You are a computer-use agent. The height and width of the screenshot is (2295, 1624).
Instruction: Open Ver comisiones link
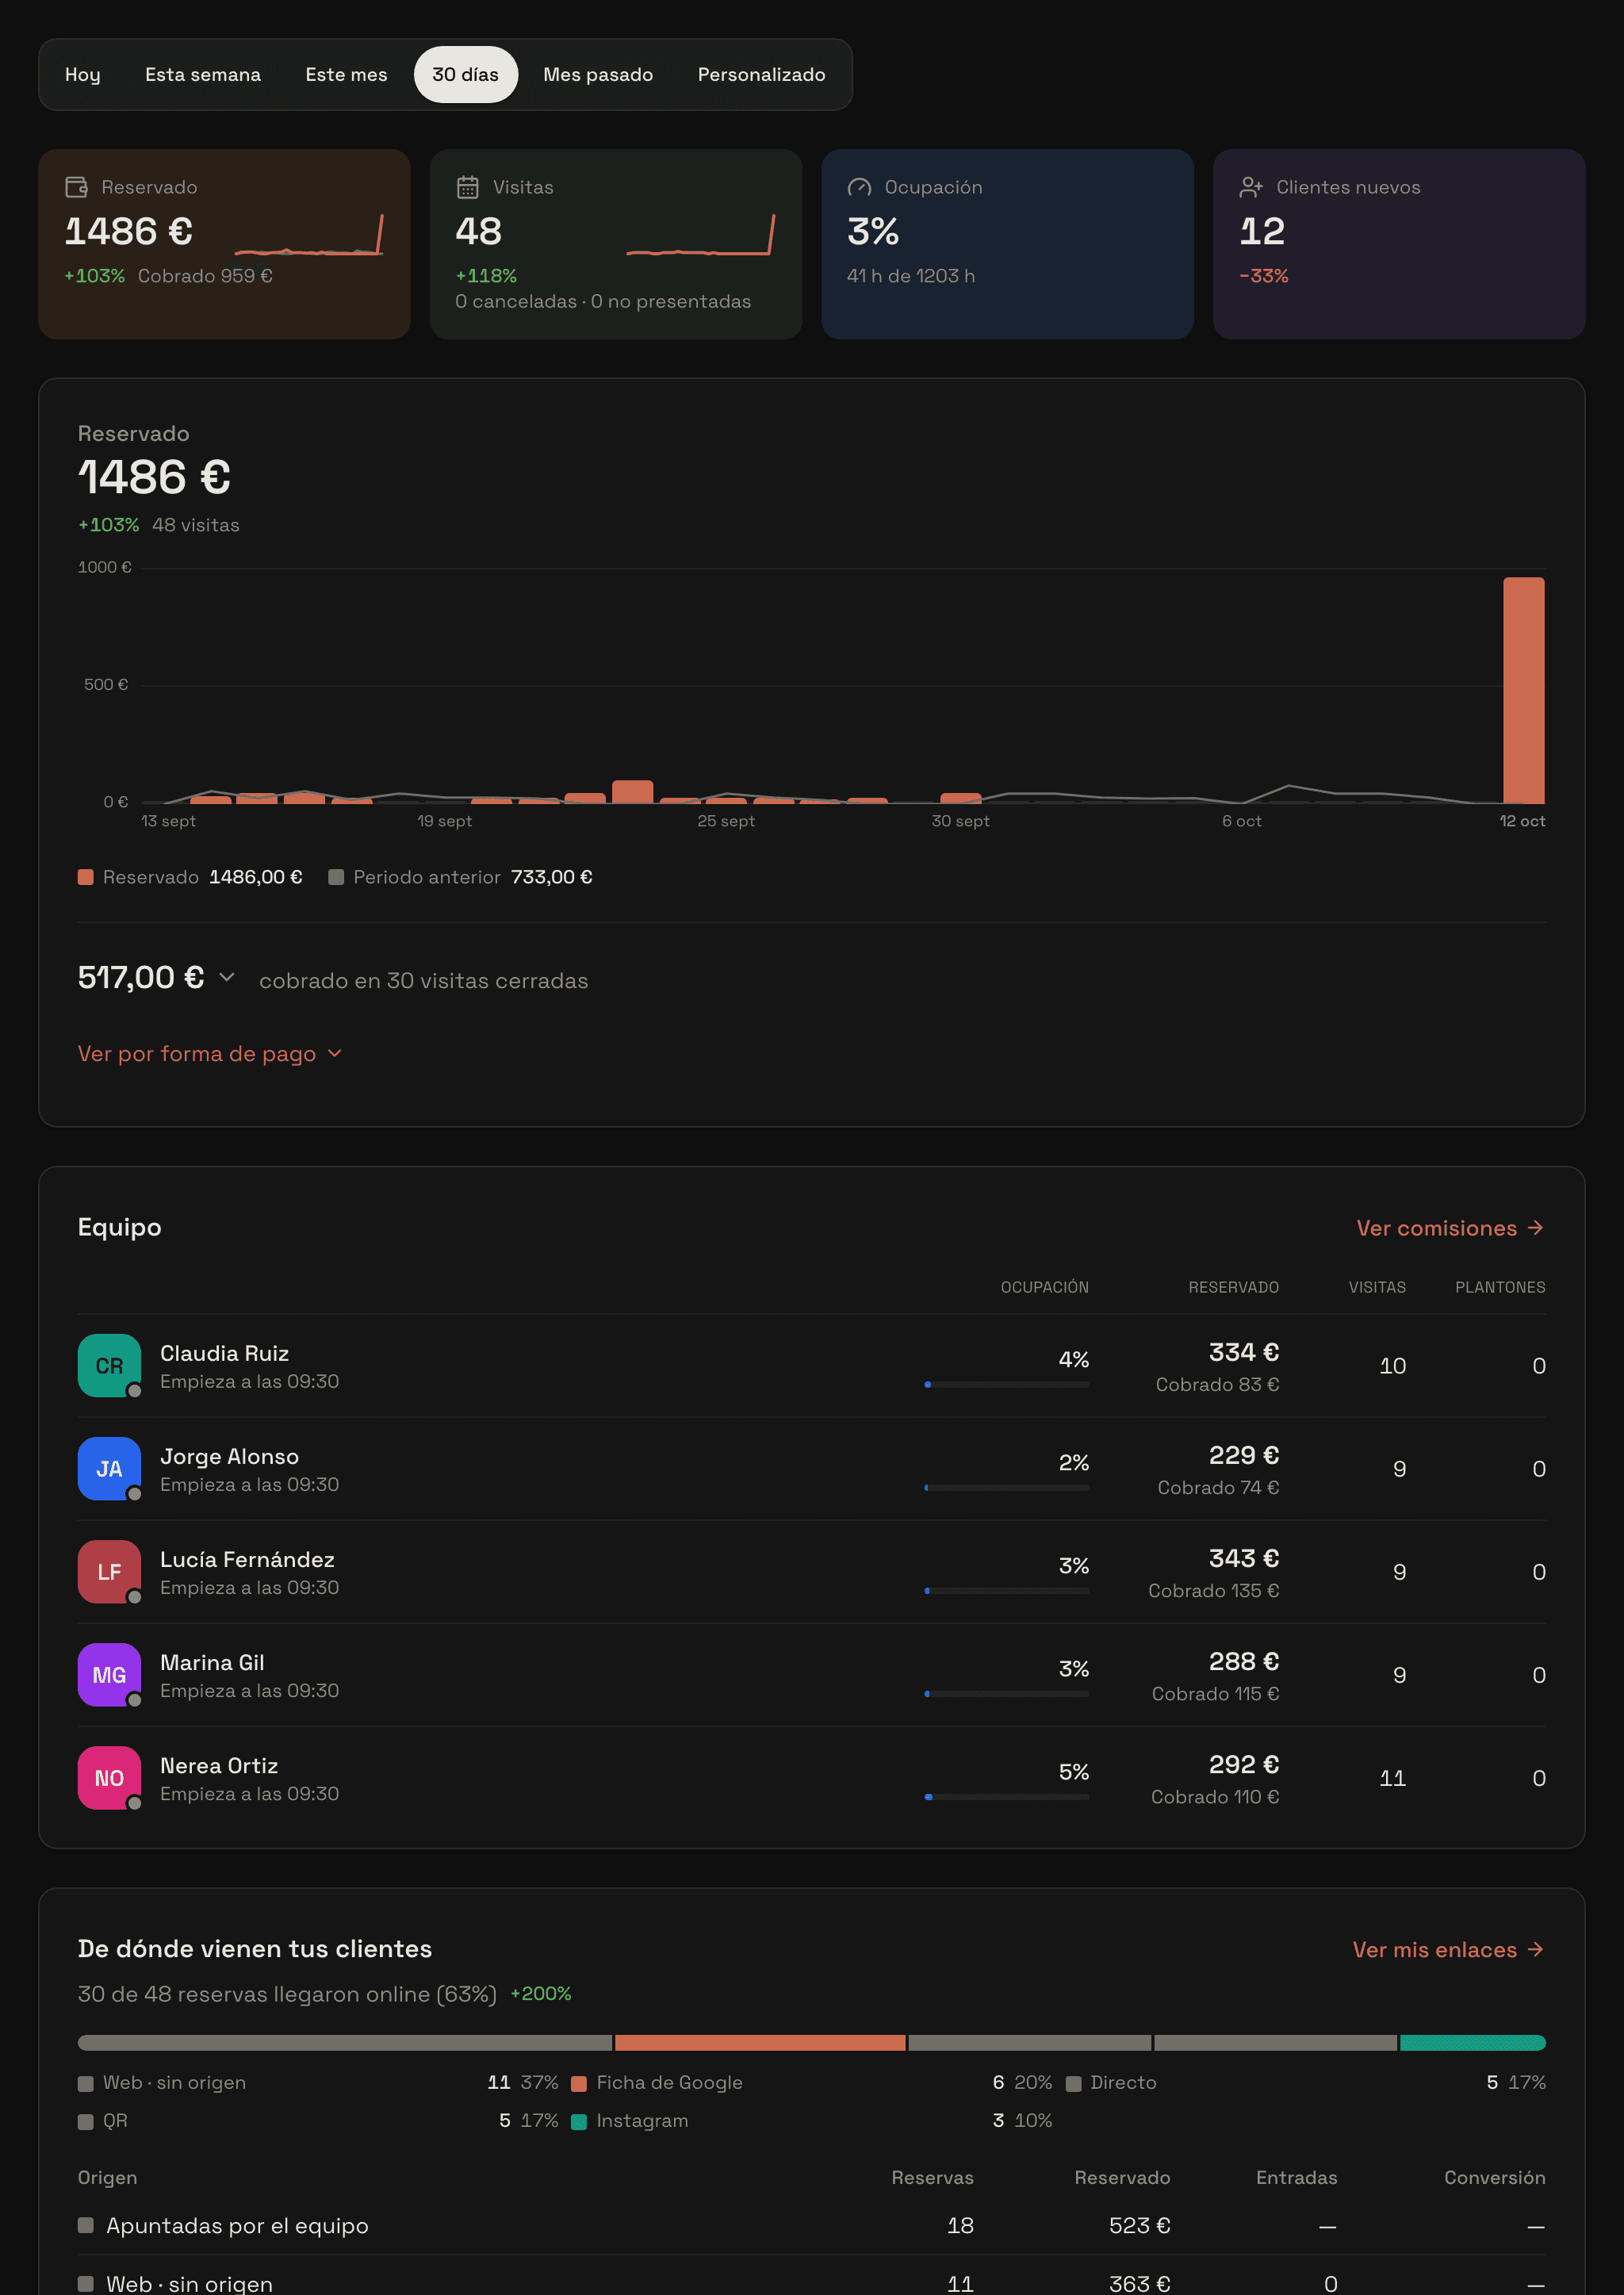[x=1450, y=1228]
